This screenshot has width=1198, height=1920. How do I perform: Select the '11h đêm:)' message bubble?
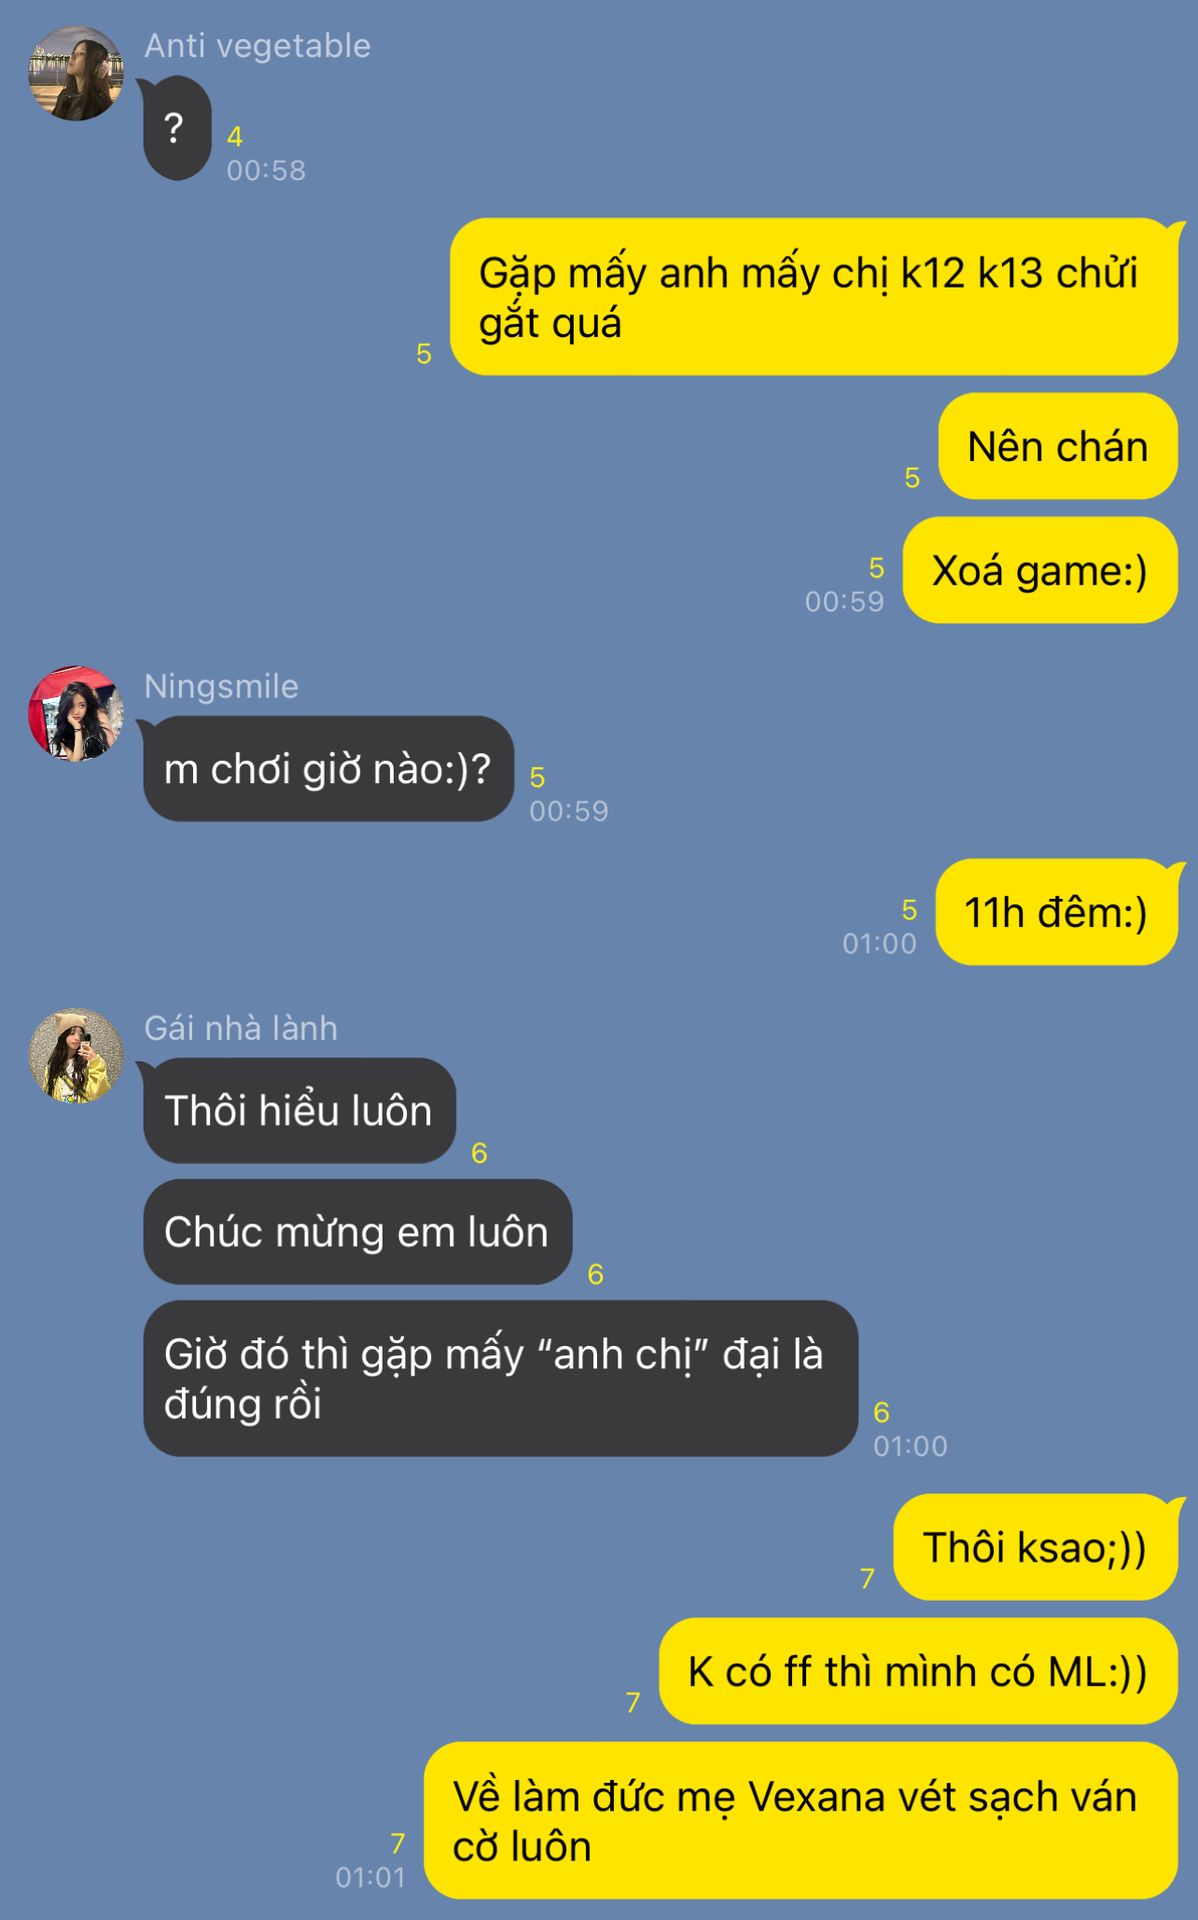(x=1056, y=912)
